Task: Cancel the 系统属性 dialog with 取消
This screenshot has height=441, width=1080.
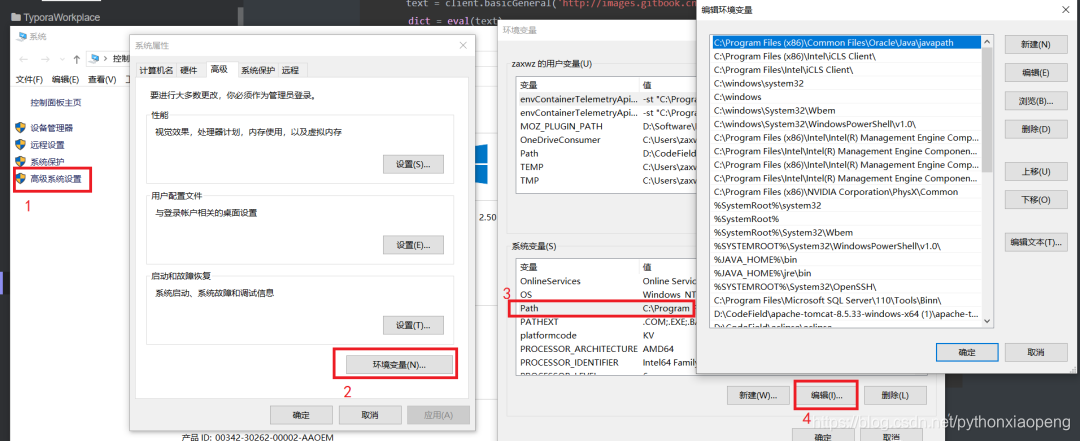Action: coord(369,415)
